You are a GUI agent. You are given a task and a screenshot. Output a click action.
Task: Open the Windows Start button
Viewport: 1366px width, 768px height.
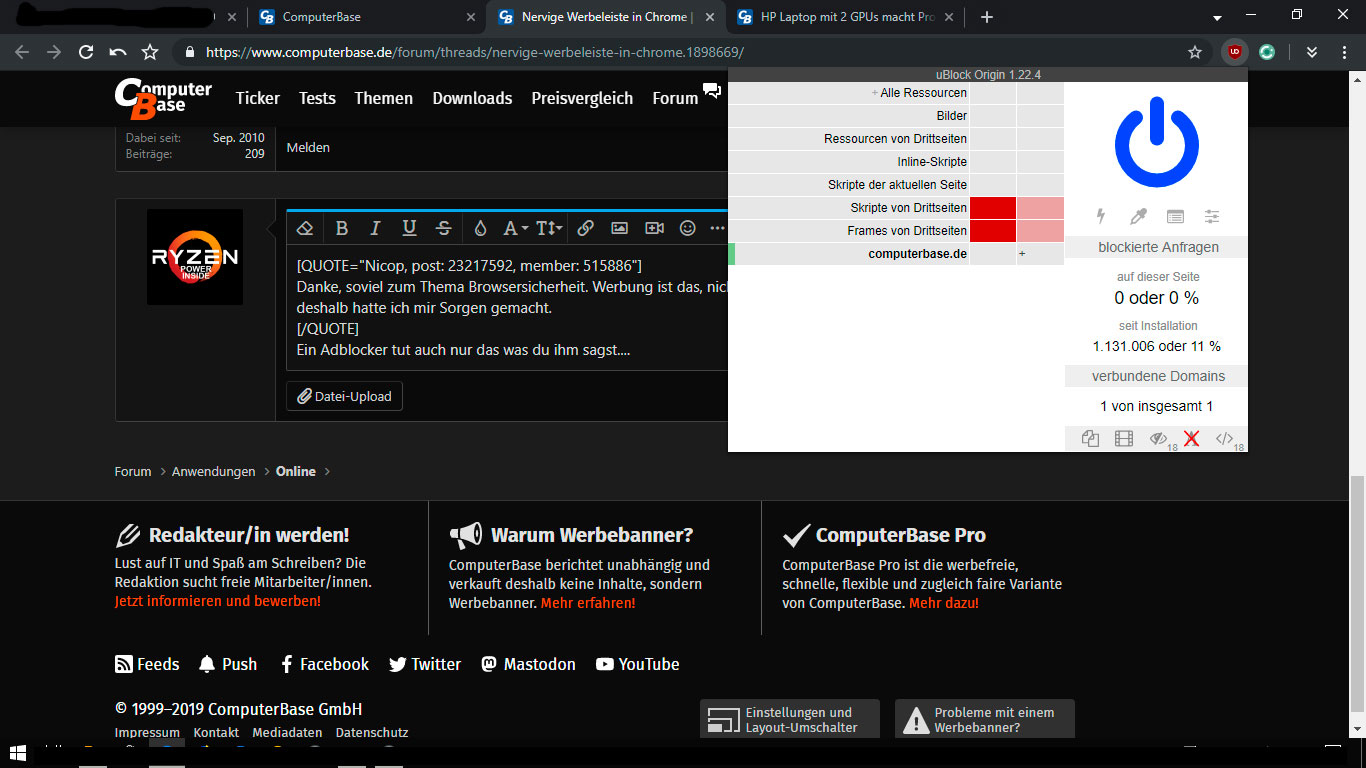[18, 755]
